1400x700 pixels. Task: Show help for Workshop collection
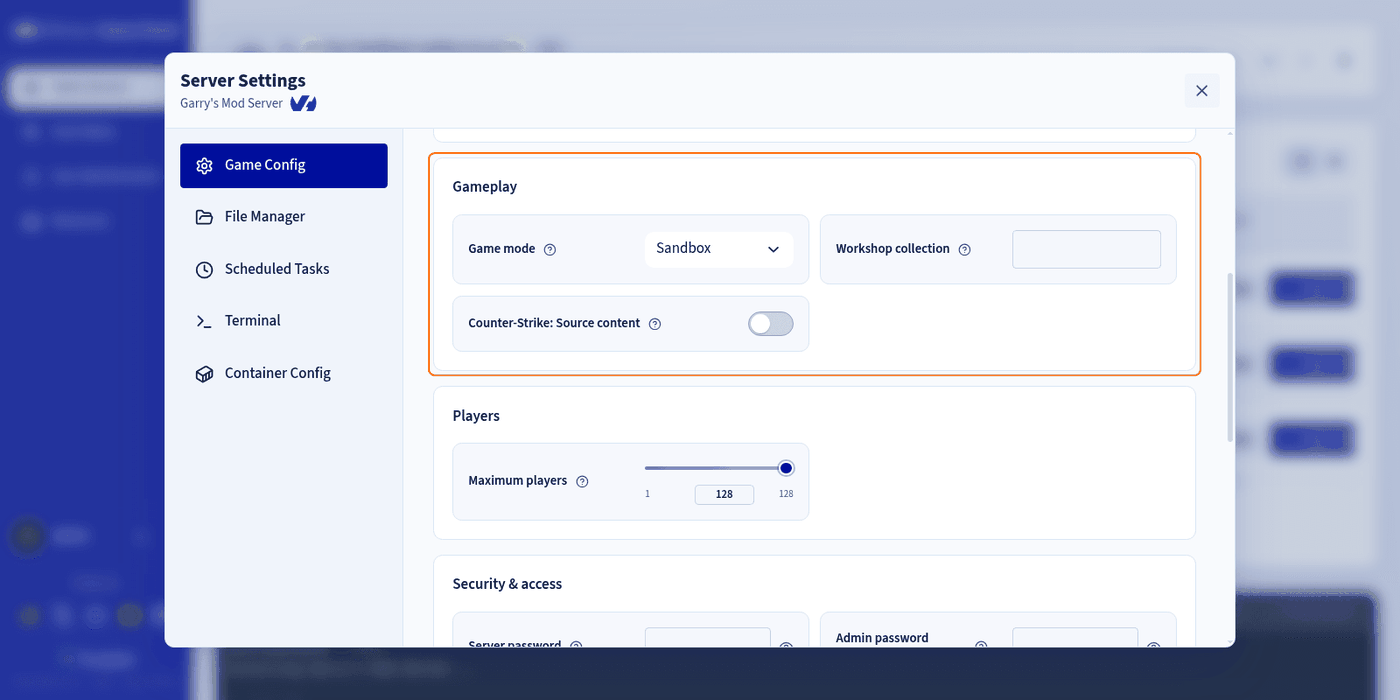pyautogui.click(x=965, y=249)
